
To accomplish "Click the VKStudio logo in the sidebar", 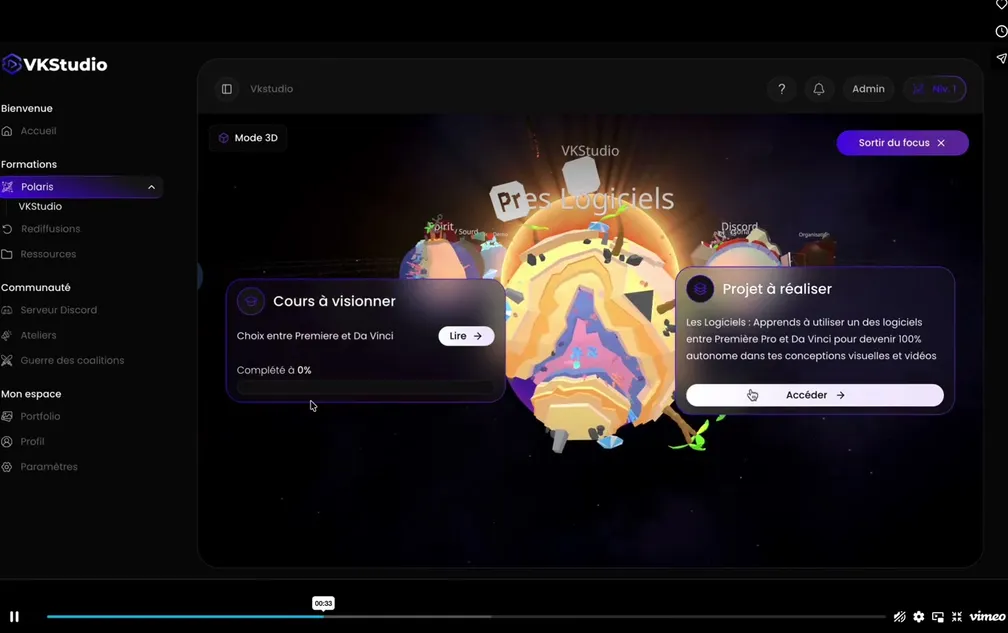I will [x=55, y=65].
